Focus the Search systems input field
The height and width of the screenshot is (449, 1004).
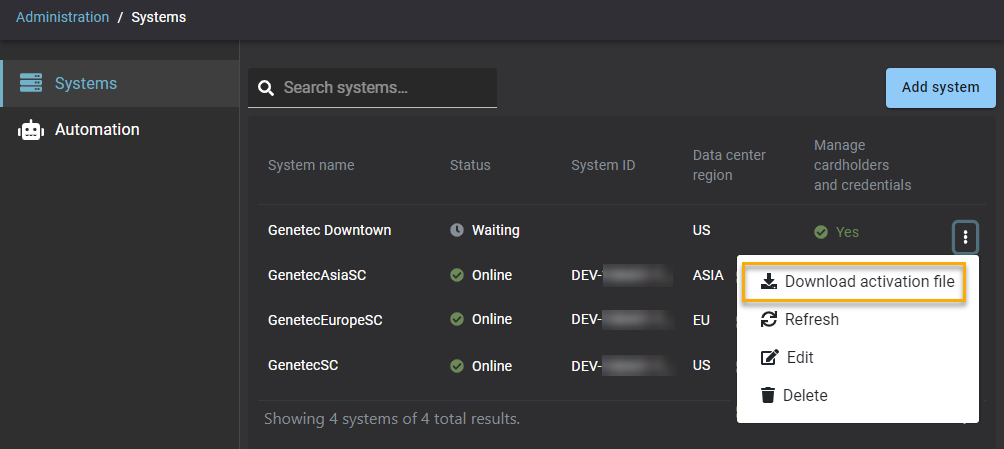tap(385, 88)
